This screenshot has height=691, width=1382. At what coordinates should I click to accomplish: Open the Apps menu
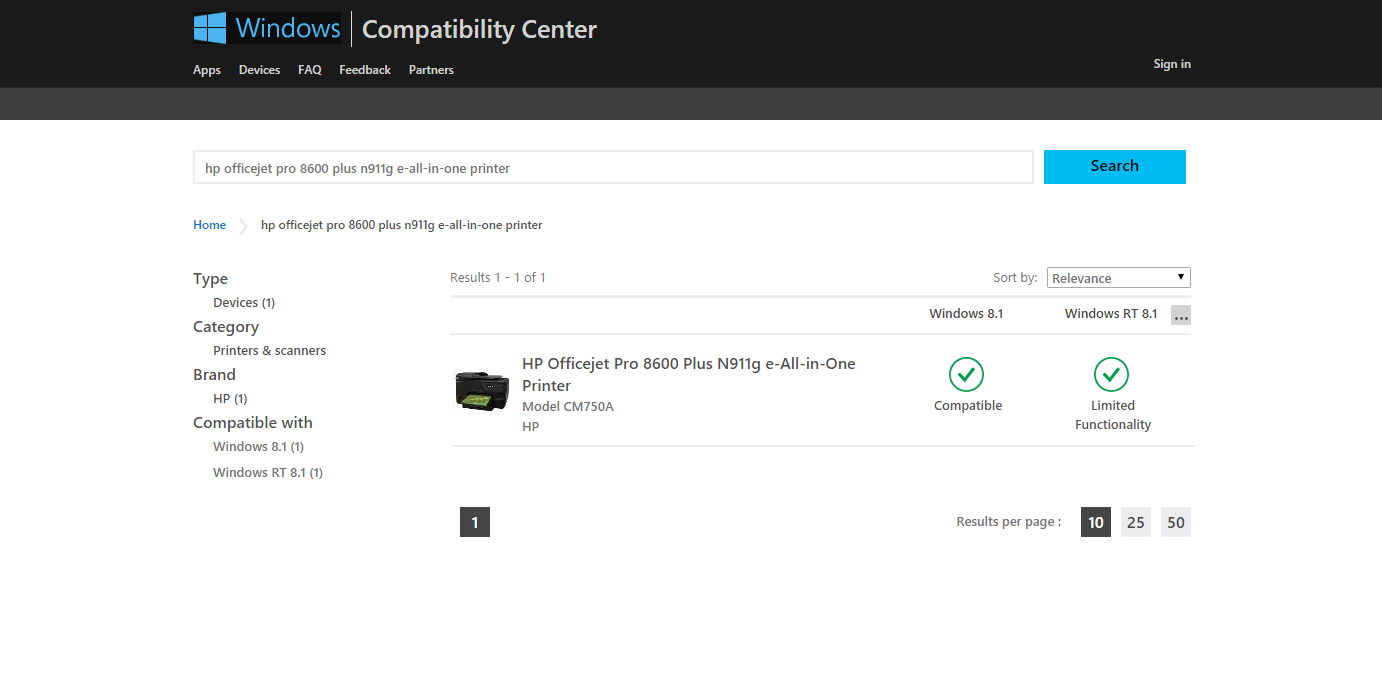click(x=207, y=70)
